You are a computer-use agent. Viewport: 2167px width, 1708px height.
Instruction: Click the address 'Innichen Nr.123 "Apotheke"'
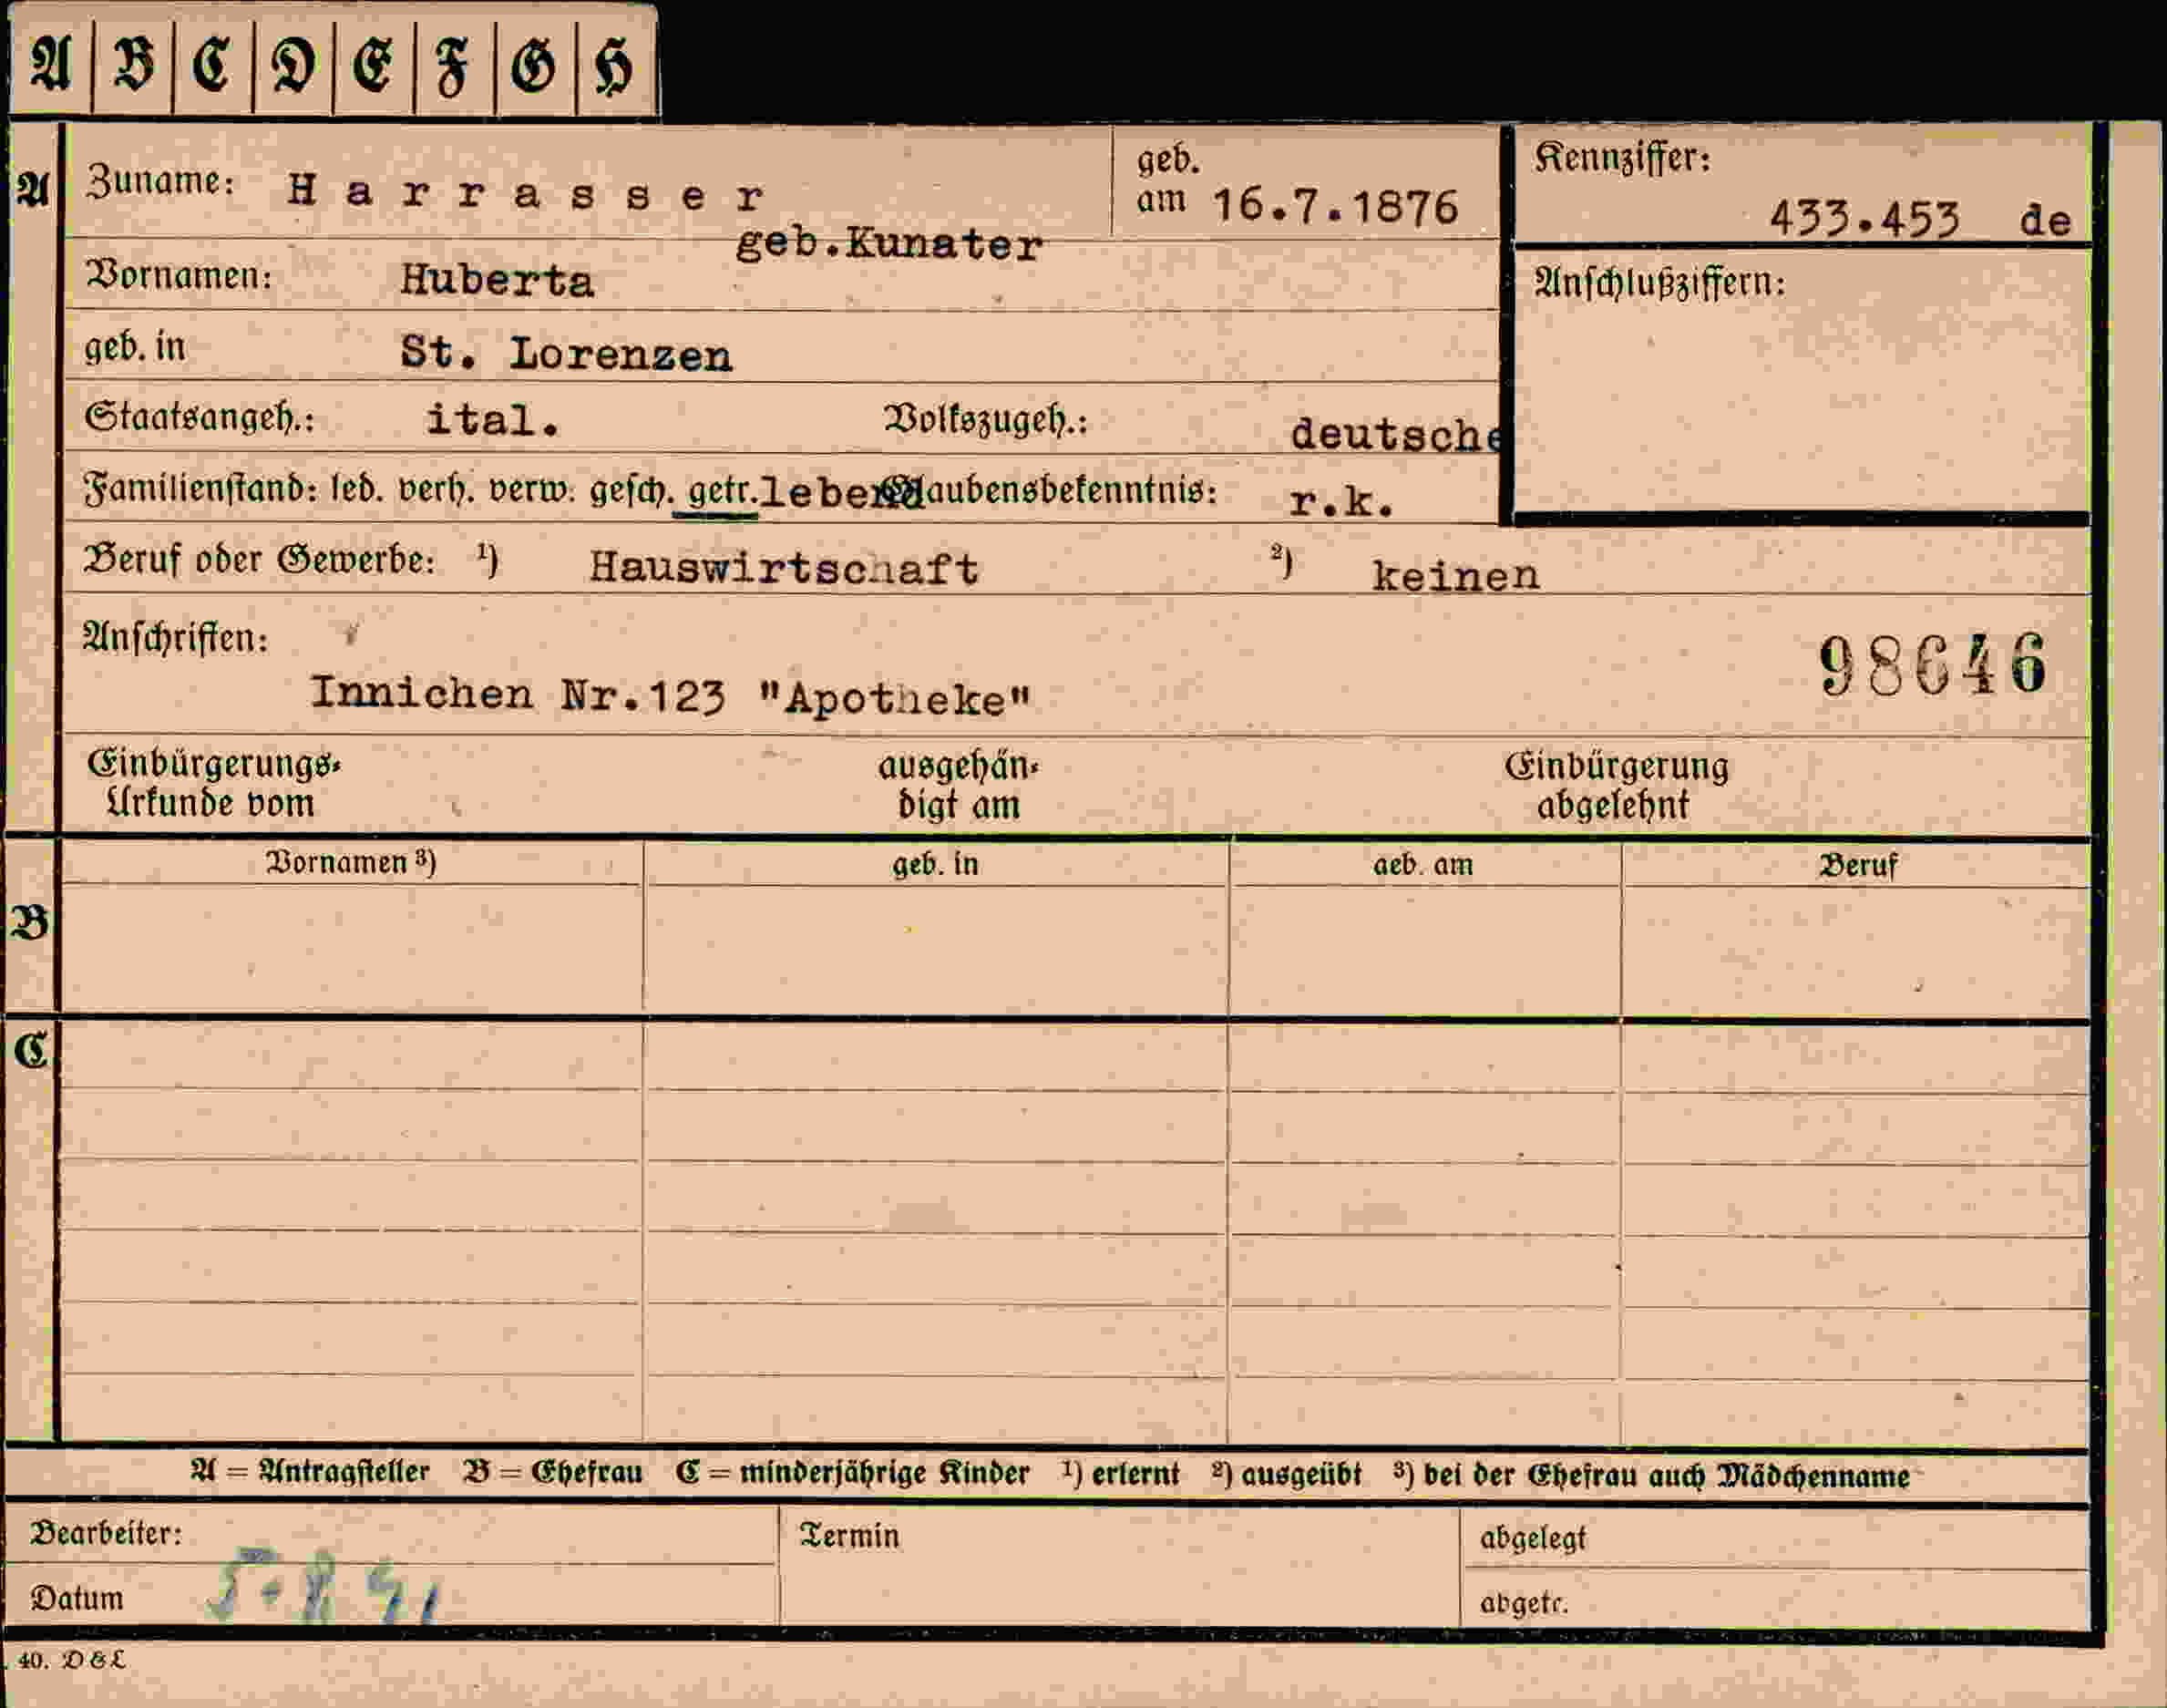[x=670, y=696]
